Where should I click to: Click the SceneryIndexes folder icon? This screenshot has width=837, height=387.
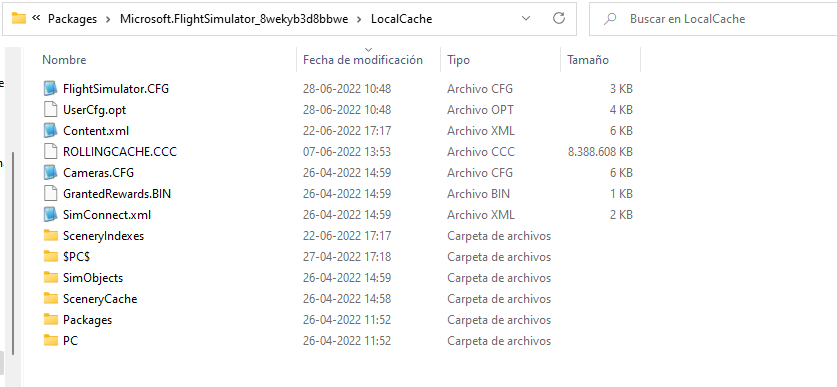[51, 235]
